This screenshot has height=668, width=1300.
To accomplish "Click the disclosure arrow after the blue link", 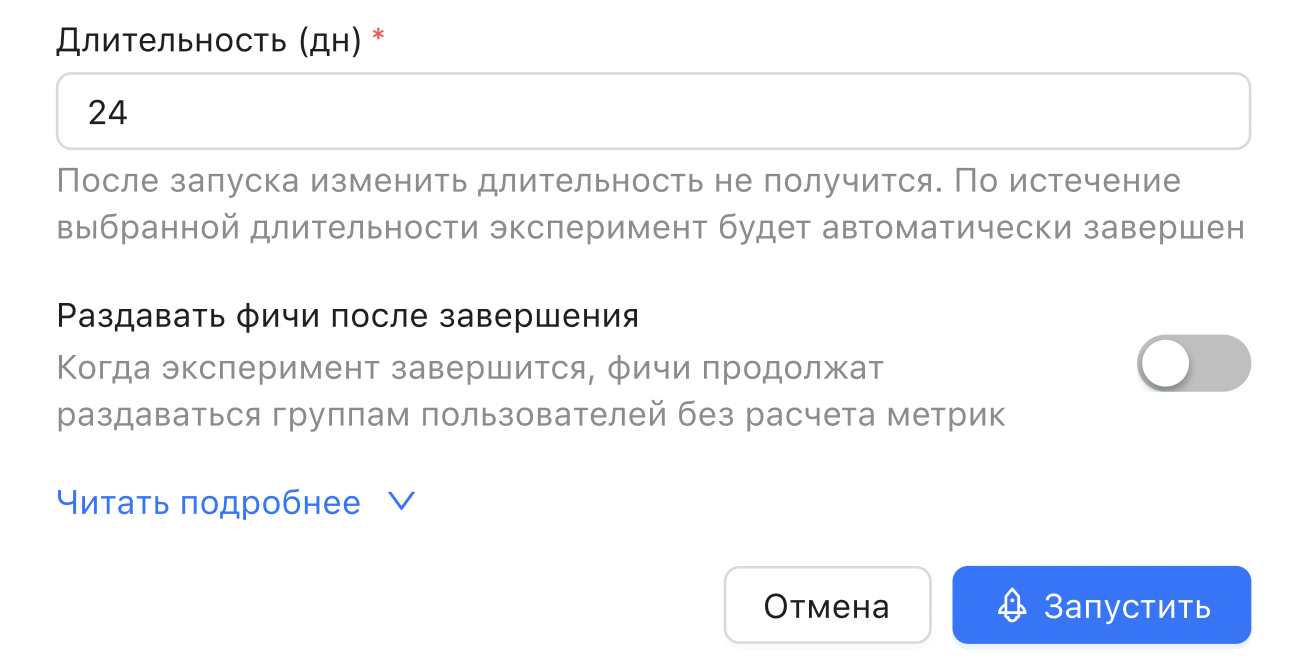I will (x=400, y=503).
